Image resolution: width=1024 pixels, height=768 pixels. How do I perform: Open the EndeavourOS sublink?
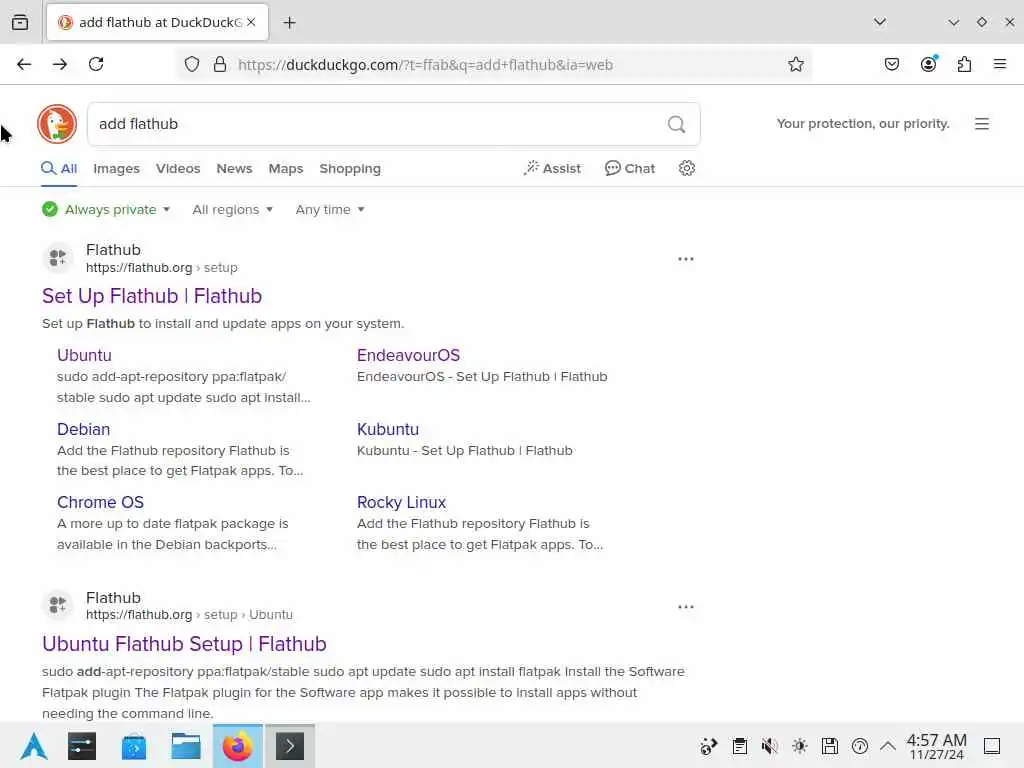click(408, 355)
